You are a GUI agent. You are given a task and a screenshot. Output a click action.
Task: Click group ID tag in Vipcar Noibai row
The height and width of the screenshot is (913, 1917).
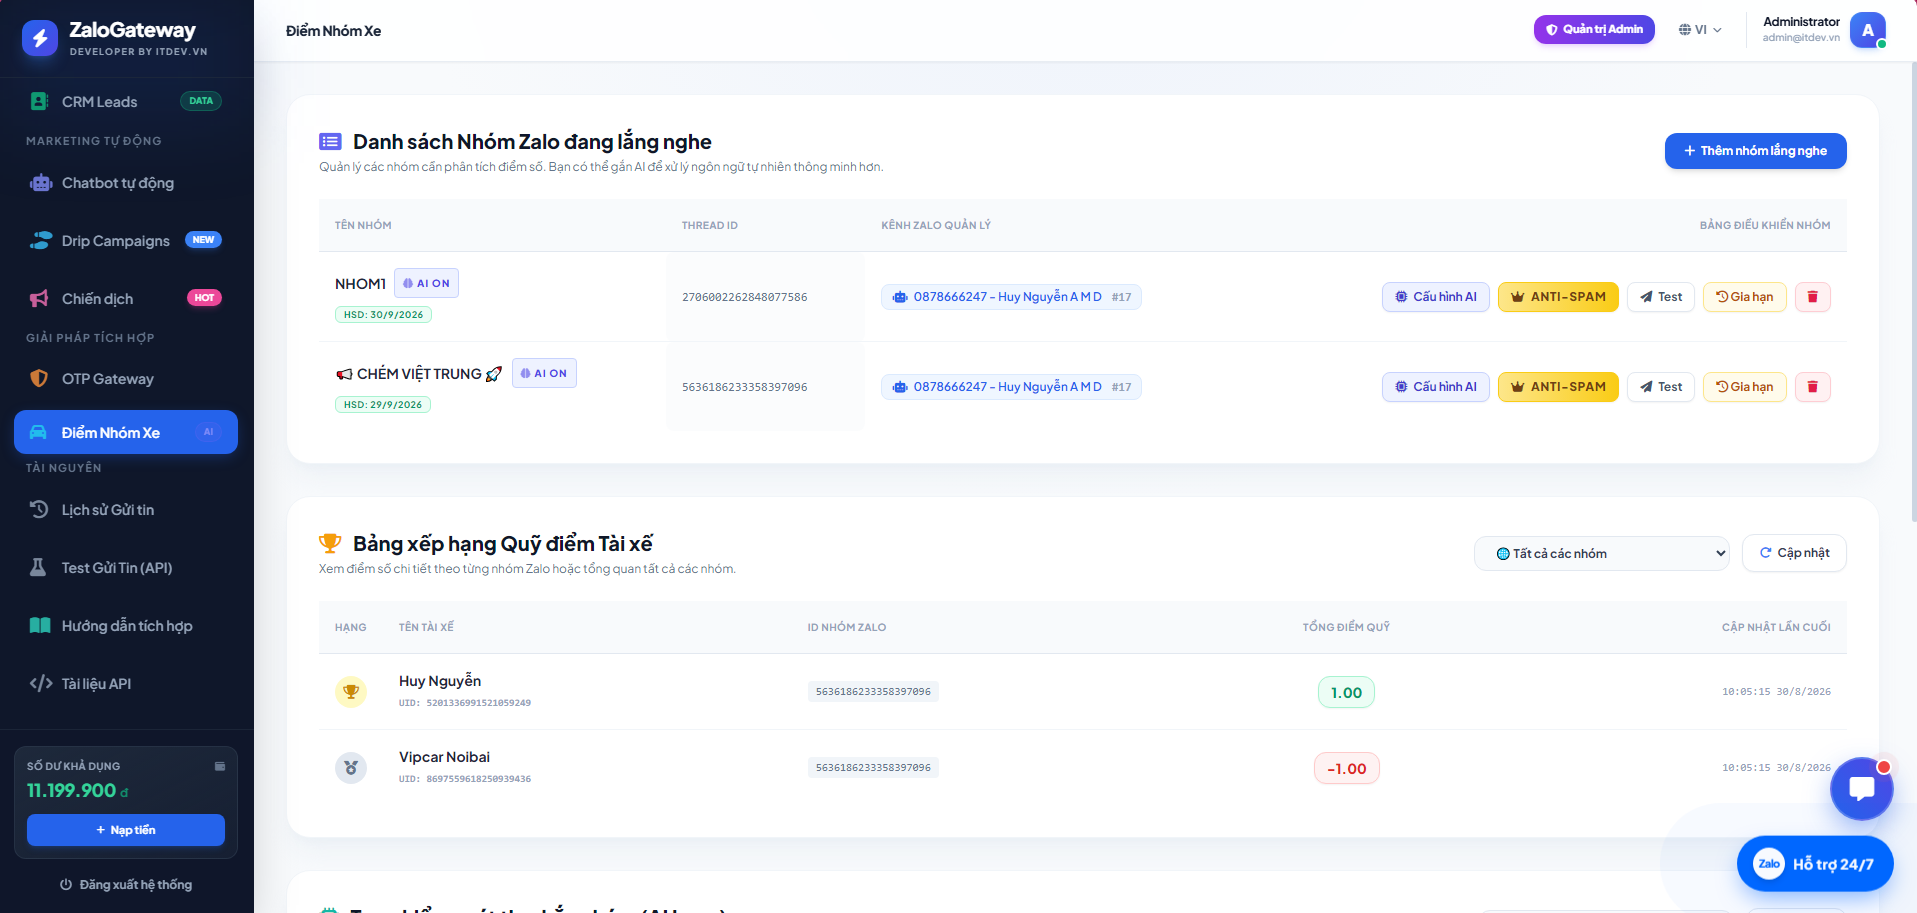coord(873,768)
